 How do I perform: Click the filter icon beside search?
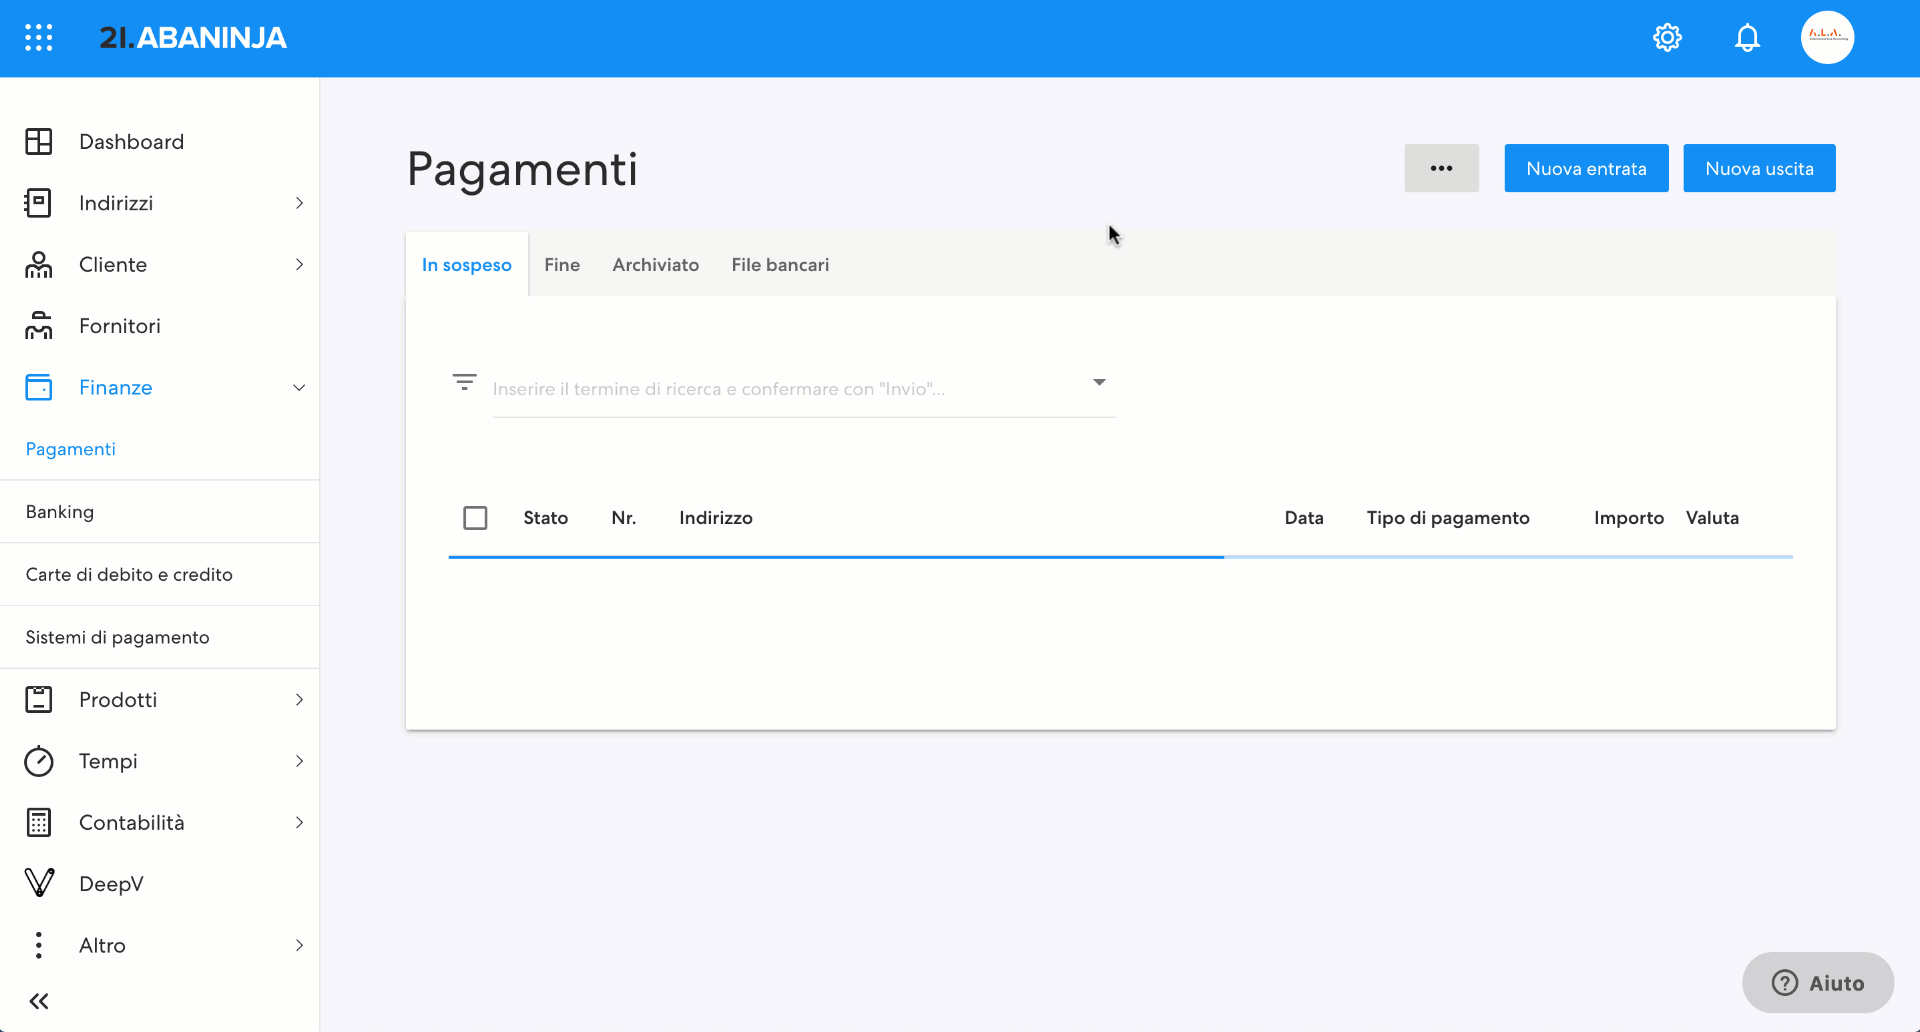464,382
